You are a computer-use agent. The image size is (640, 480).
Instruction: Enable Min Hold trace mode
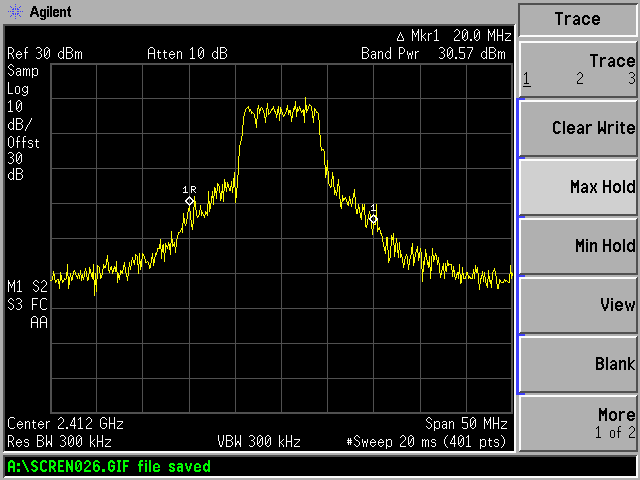[x=577, y=246]
